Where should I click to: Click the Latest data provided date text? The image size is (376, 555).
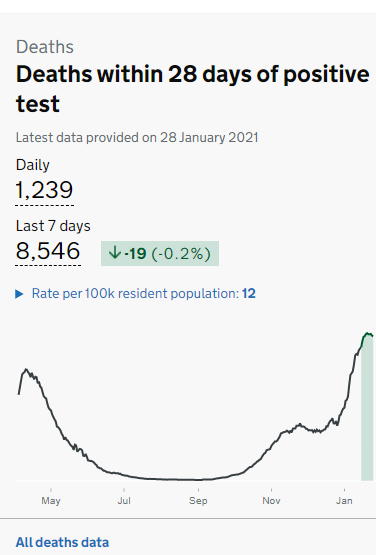(137, 137)
